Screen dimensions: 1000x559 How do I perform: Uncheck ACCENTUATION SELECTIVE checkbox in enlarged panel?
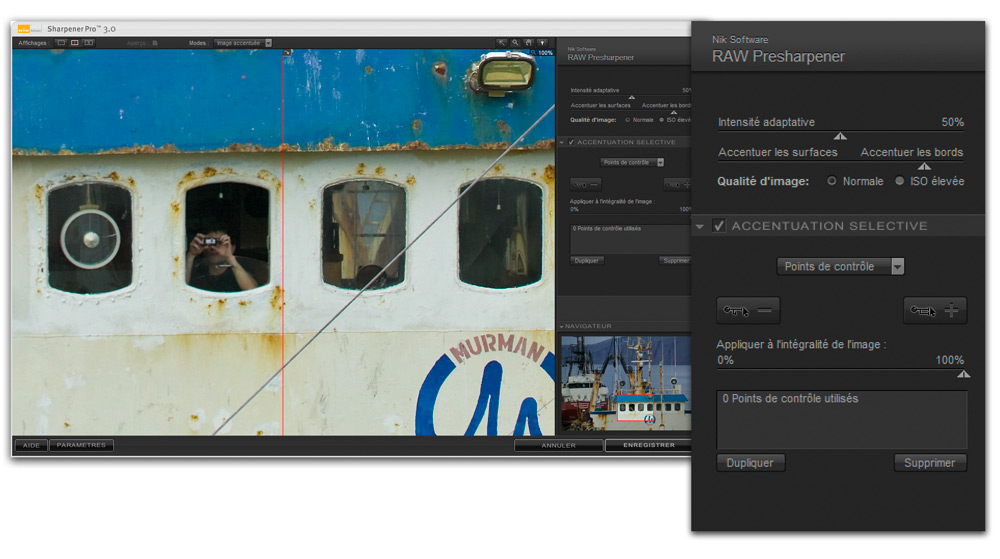[719, 226]
